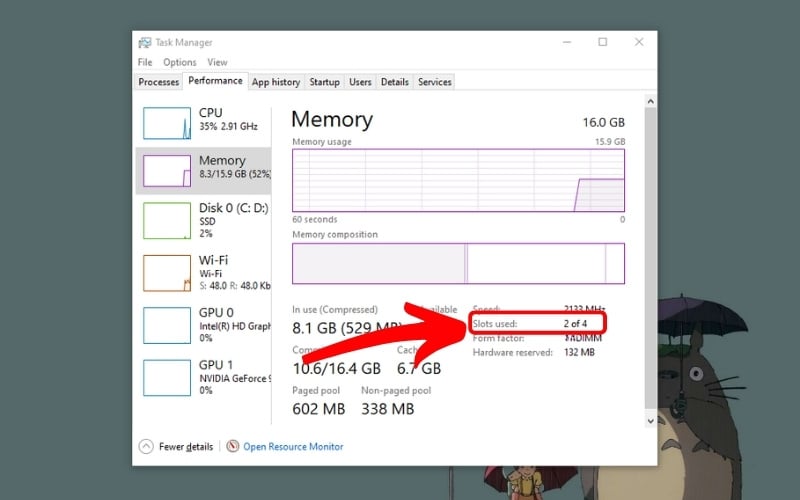Open the Options menu
The width and height of the screenshot is (800, 500).
coord(180,62)
